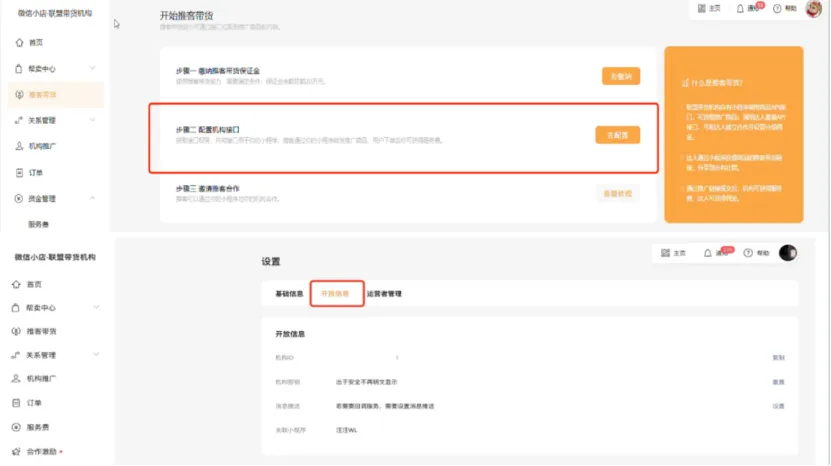Open 首页 home icon beside the 设置 page
The width and height of the screenshot is (831, 466).
16,285
